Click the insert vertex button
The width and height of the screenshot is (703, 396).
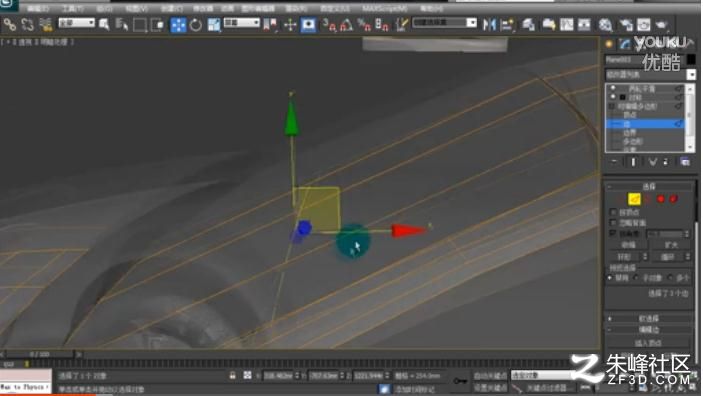649,343
